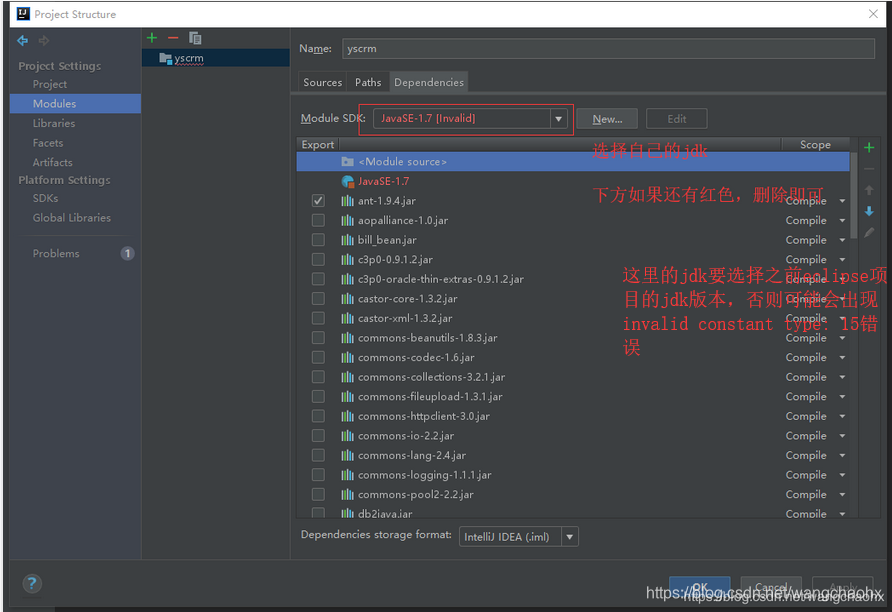Add a new module with green plus
Viewport: 892px width, 612px height.
coord(152,38)
